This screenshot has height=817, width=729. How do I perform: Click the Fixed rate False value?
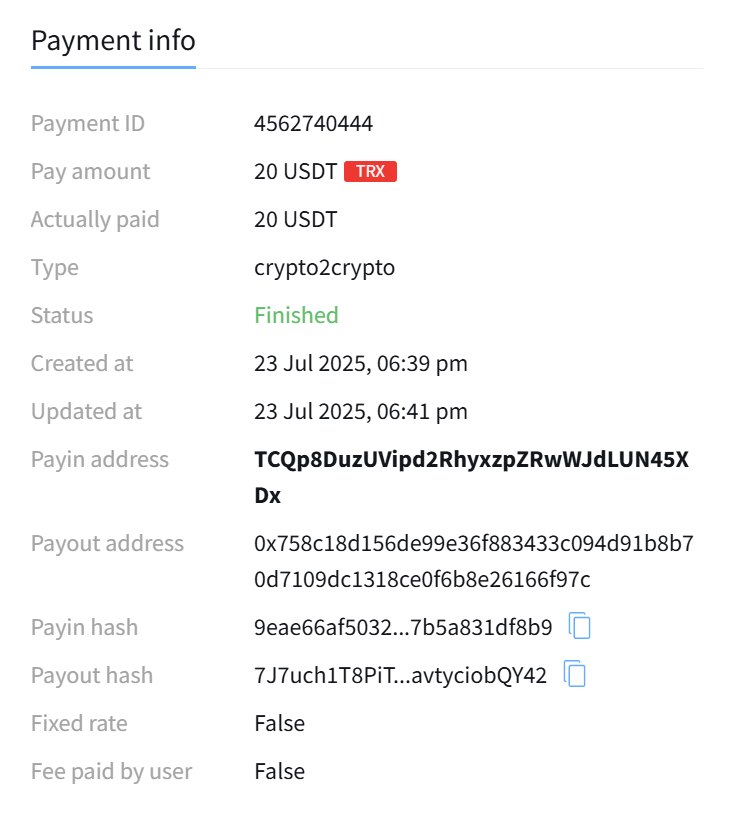click(279, 723)
